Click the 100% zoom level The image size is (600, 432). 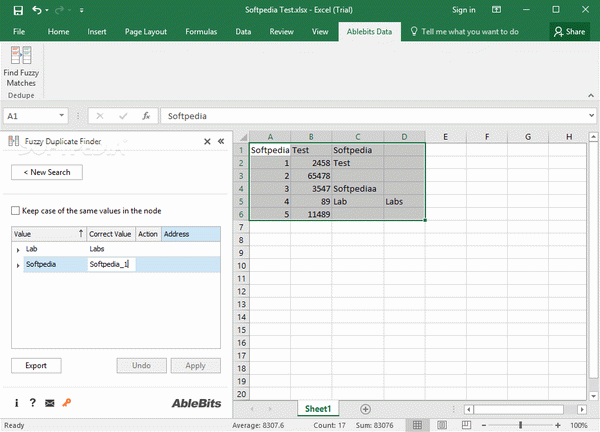579,425
